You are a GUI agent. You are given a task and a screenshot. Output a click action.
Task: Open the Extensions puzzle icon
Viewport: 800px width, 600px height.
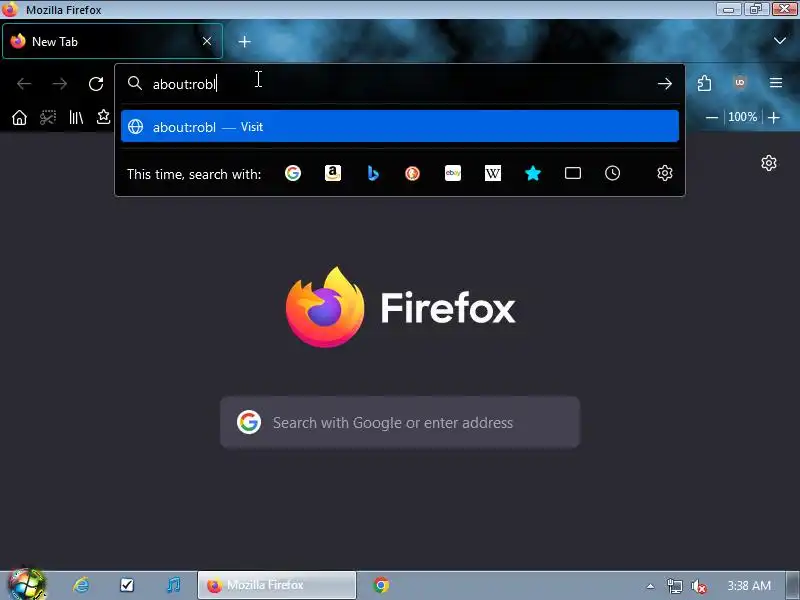pos(704,83)
